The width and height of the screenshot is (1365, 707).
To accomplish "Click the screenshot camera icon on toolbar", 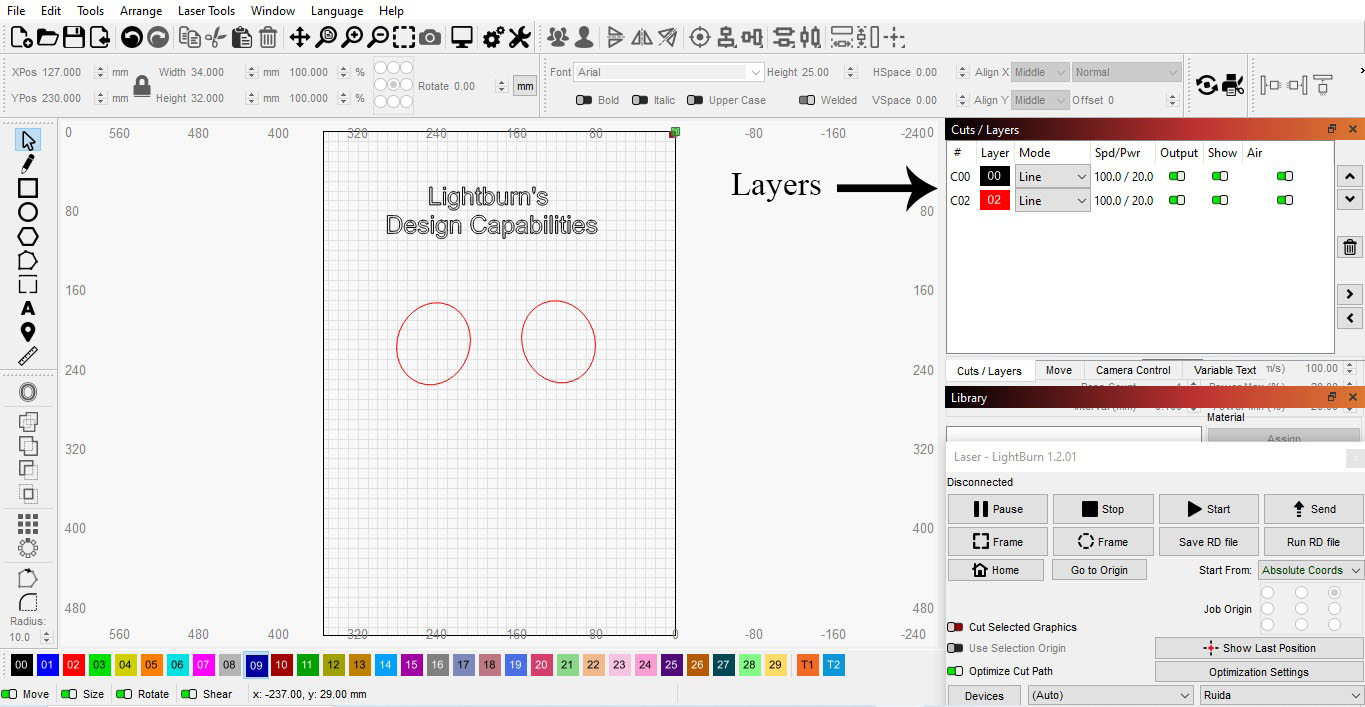I will click(x=428, y=37).
